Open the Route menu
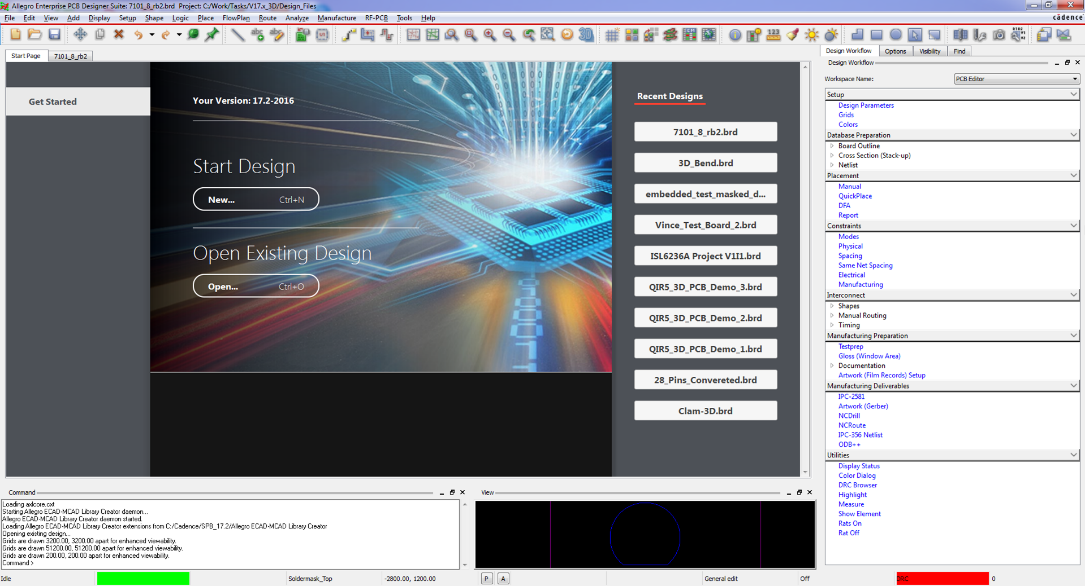 (x=267, y=18)
